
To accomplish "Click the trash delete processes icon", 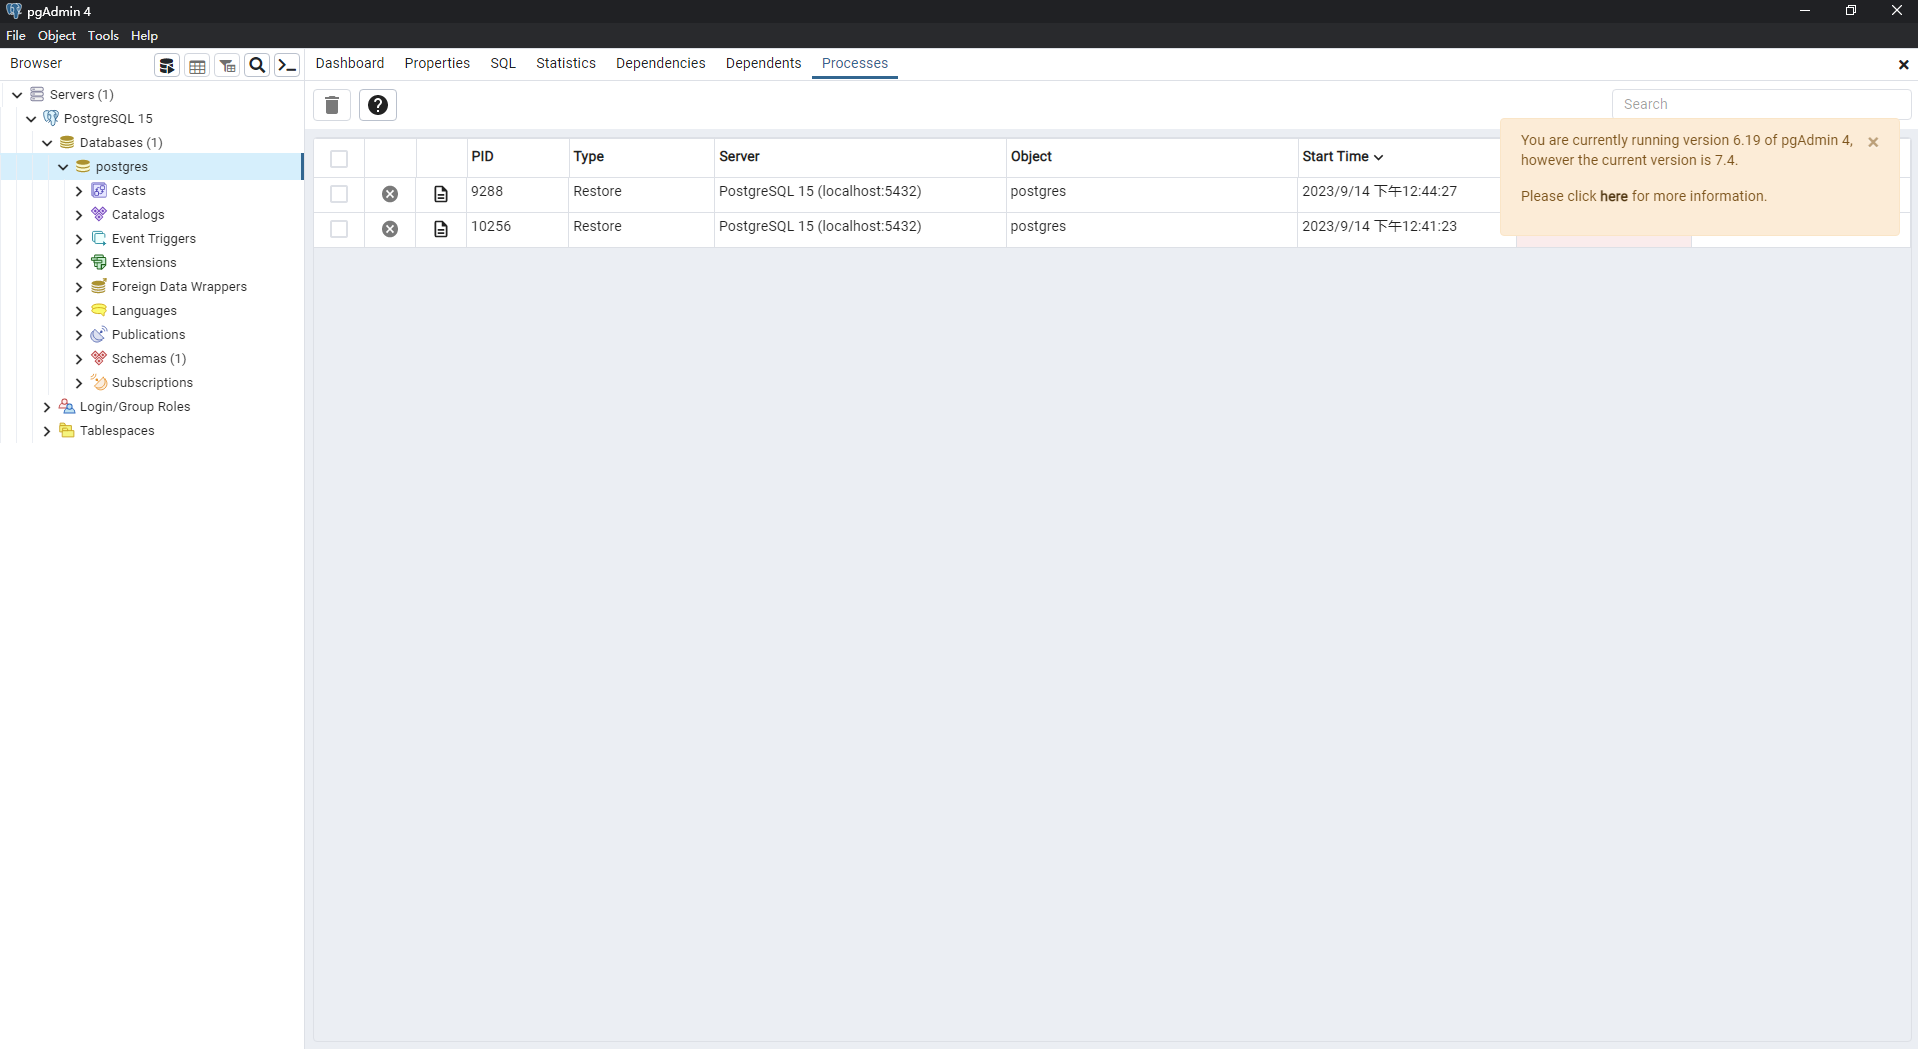I will (x=332, y=105).
